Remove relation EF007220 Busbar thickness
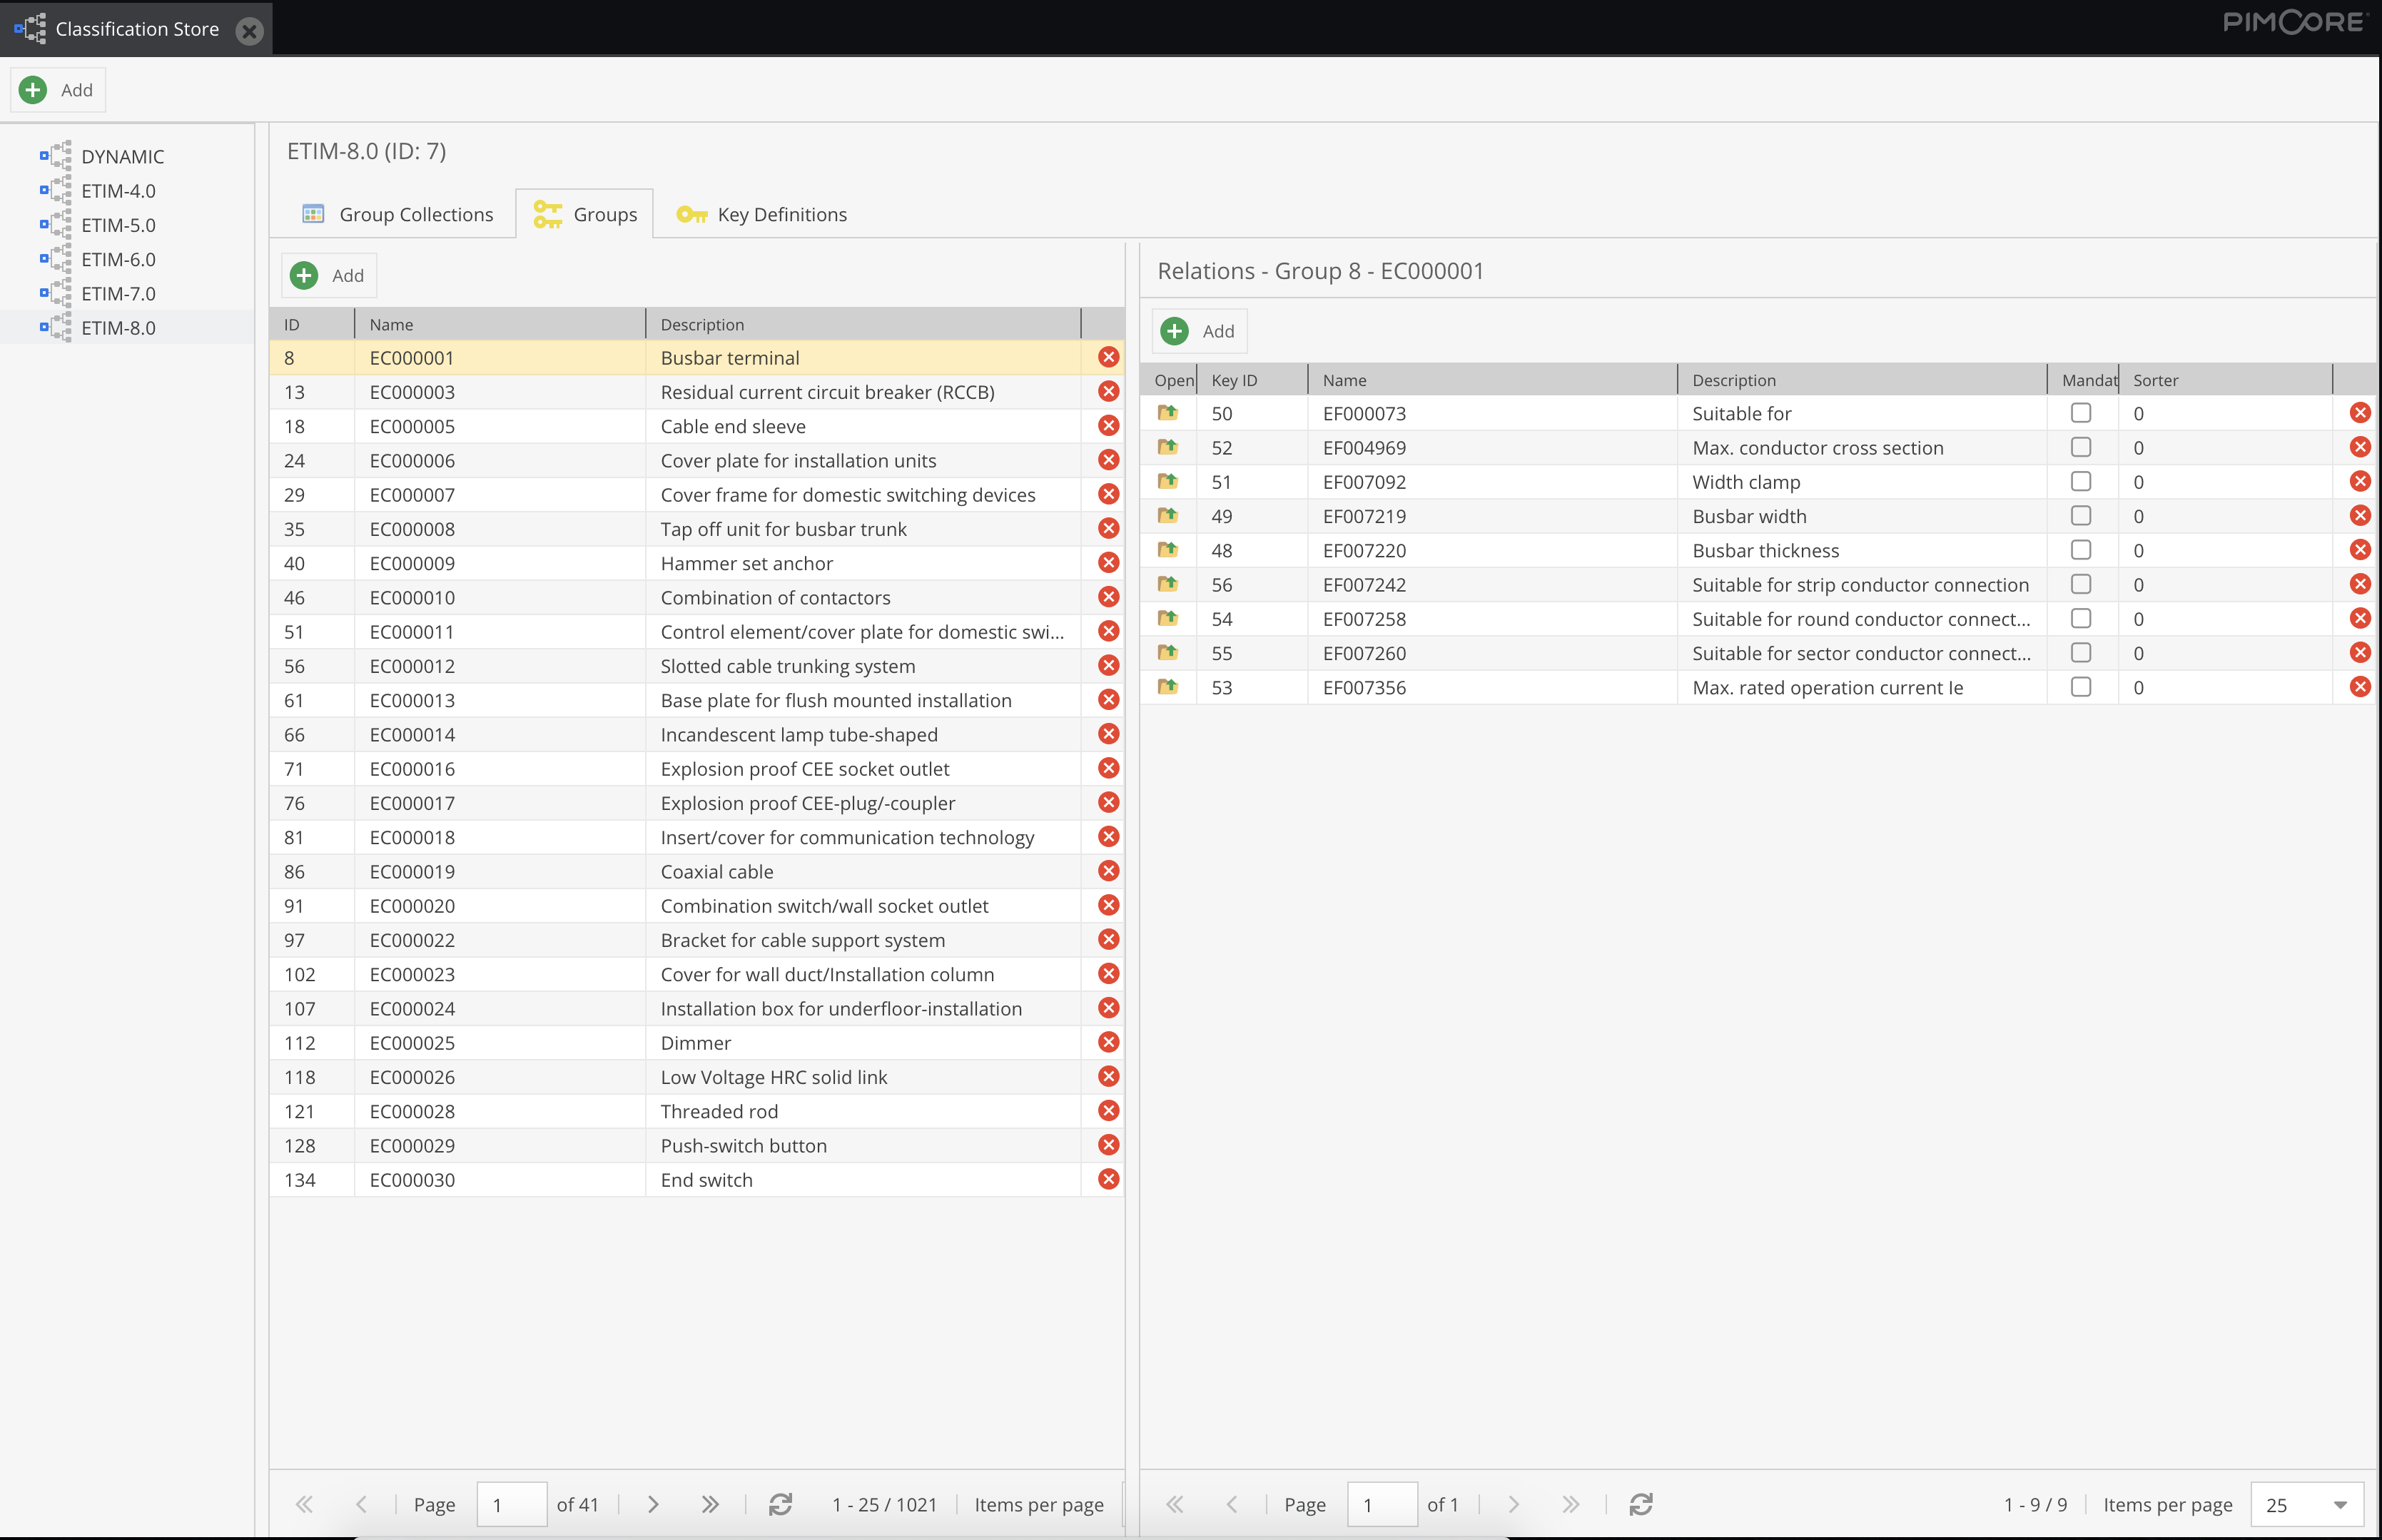2382x1540 pixels. click(2360, 549)
